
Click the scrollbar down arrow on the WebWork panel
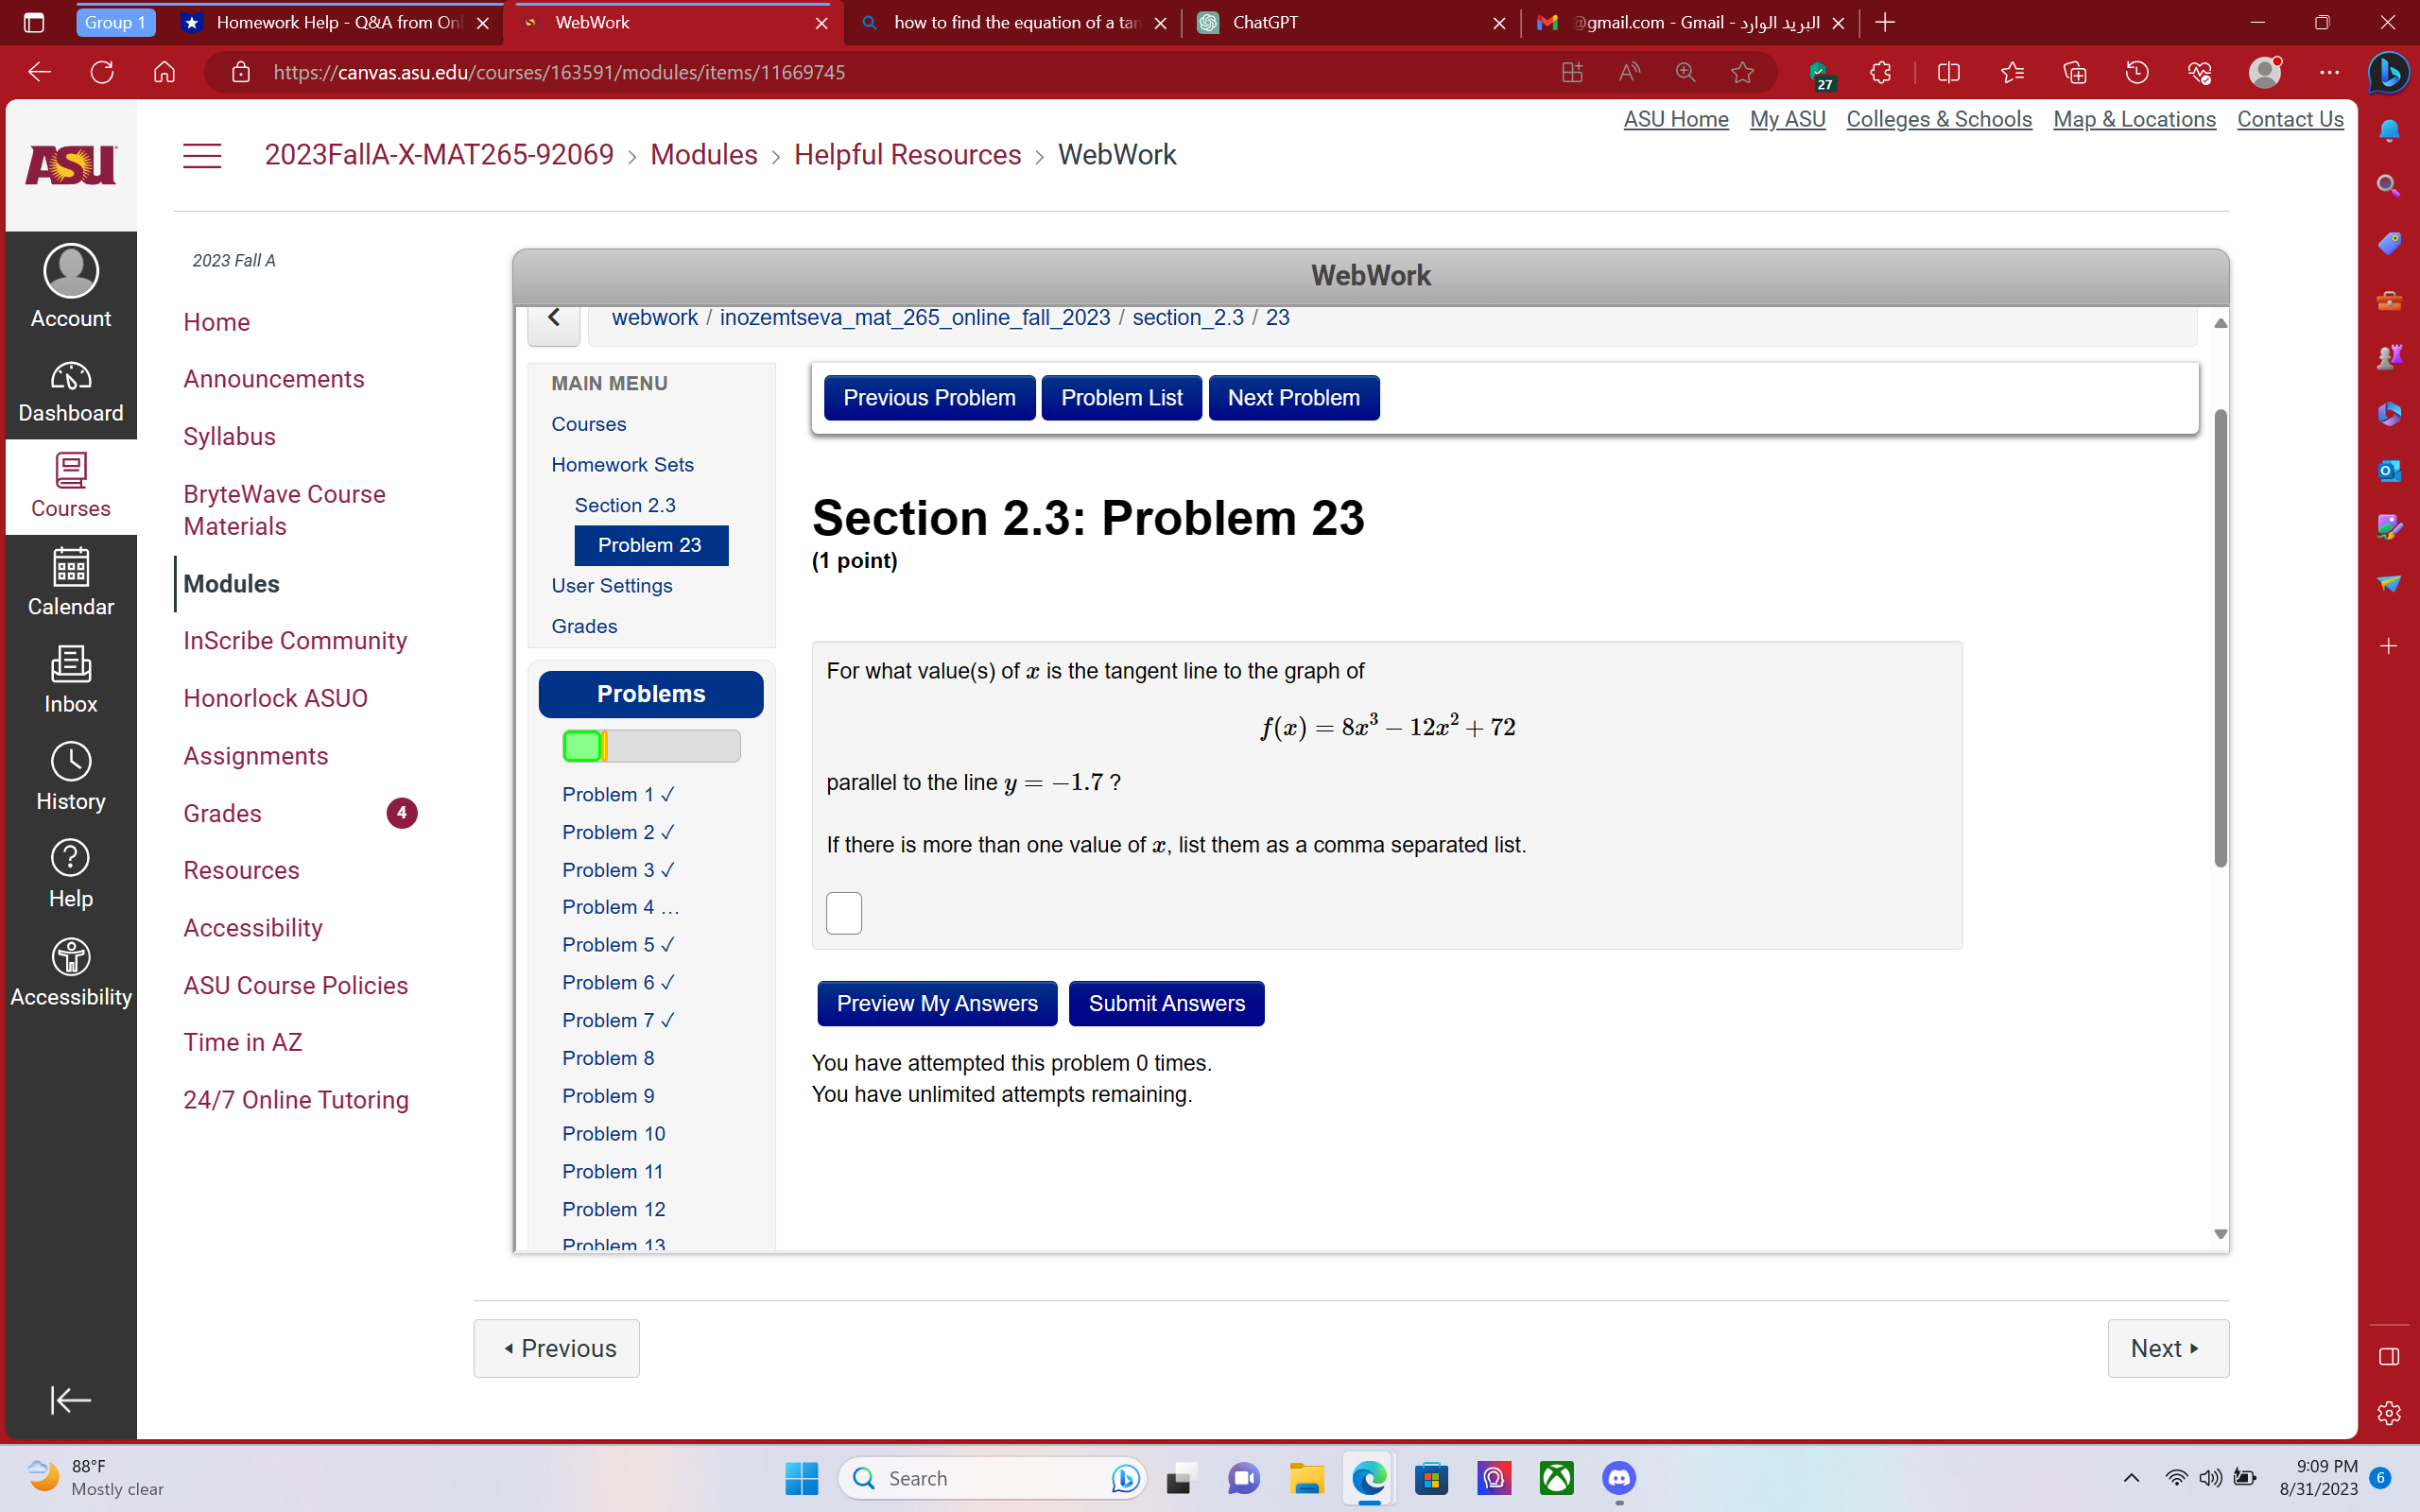tap(2220, 1233)
